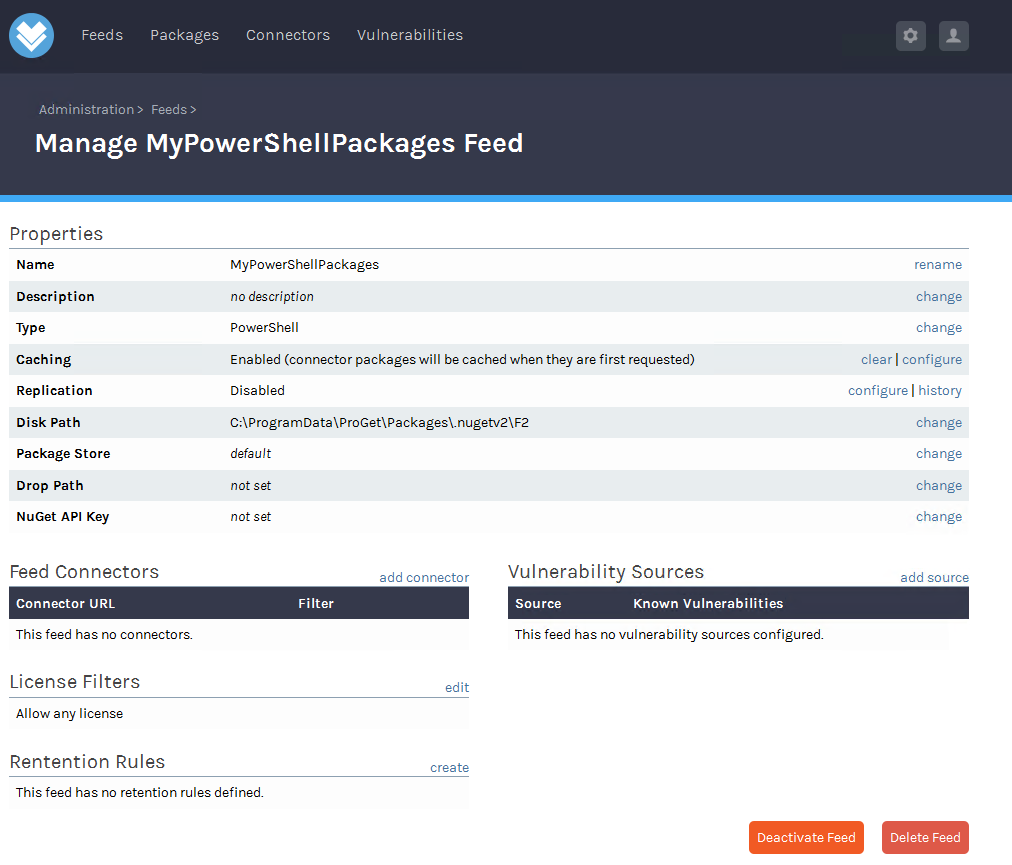Click the Deactivate Feed button
Screen dimensions: 1012x865
[806, 837]
